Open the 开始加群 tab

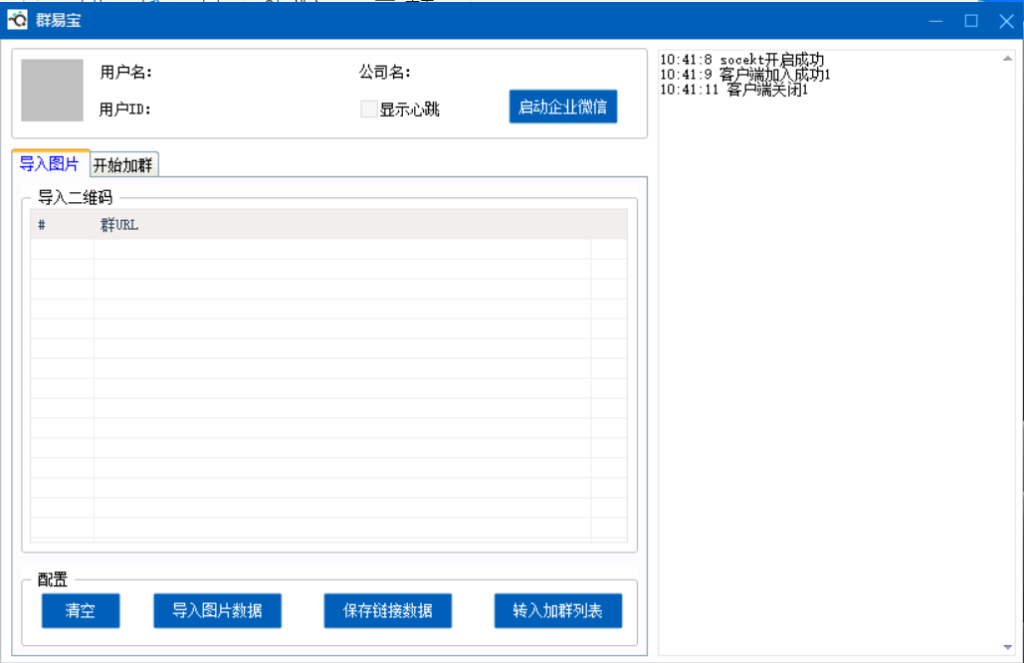(123, 165)
